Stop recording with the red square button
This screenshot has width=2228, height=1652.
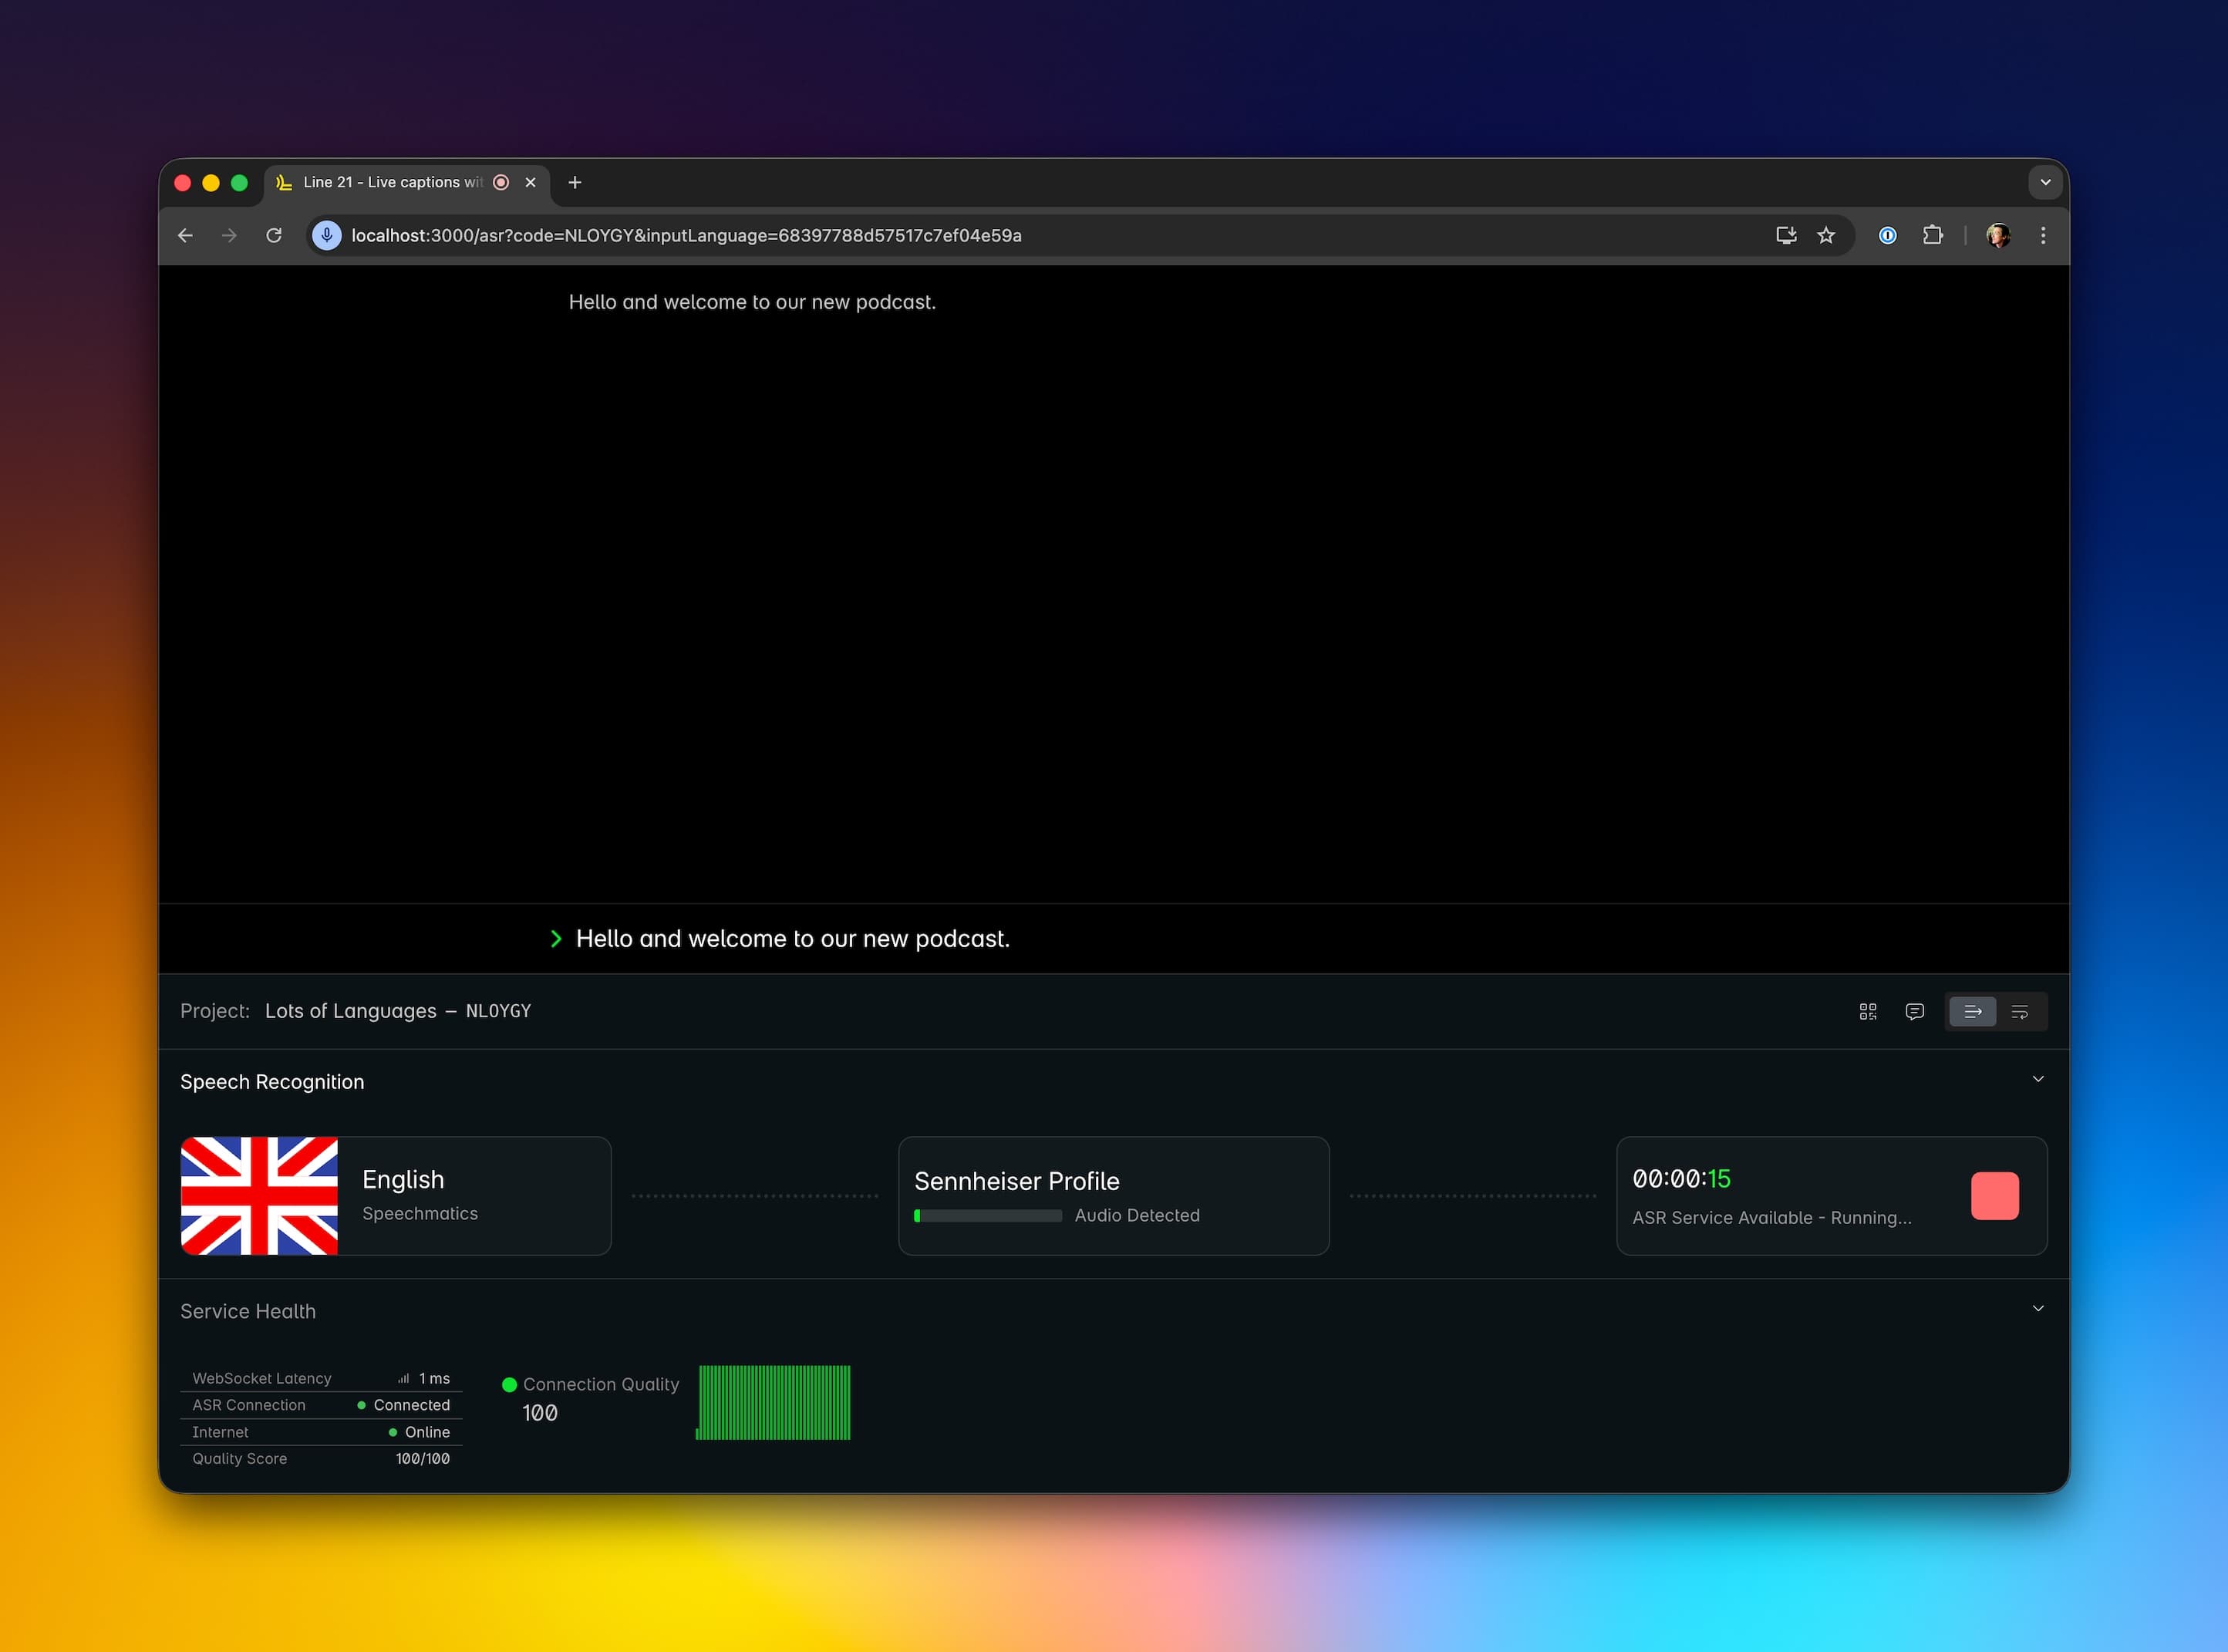1994,1196
